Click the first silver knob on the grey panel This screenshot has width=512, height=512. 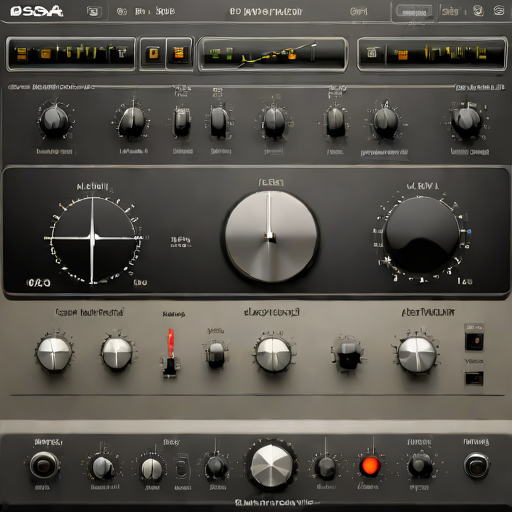(54, 353)
